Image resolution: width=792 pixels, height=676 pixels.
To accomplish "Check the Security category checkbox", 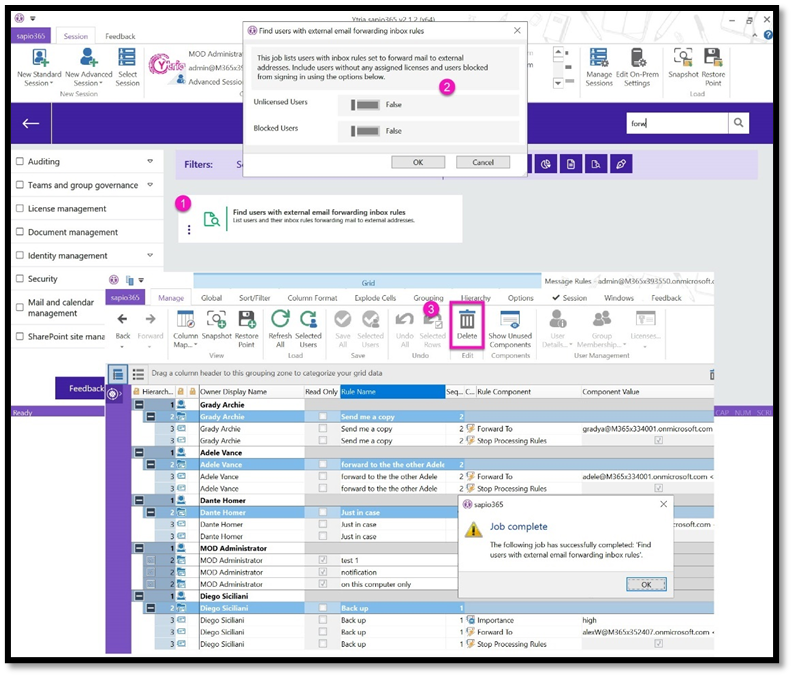I will (20, 278).
